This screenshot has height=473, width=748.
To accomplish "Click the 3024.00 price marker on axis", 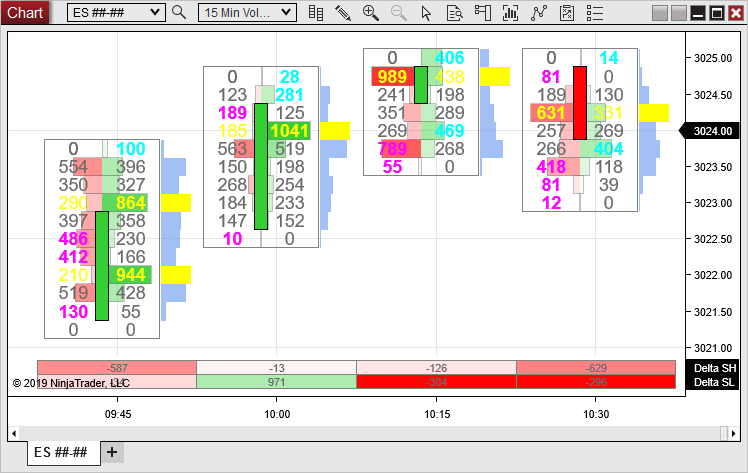I will [x=714, y=130].
